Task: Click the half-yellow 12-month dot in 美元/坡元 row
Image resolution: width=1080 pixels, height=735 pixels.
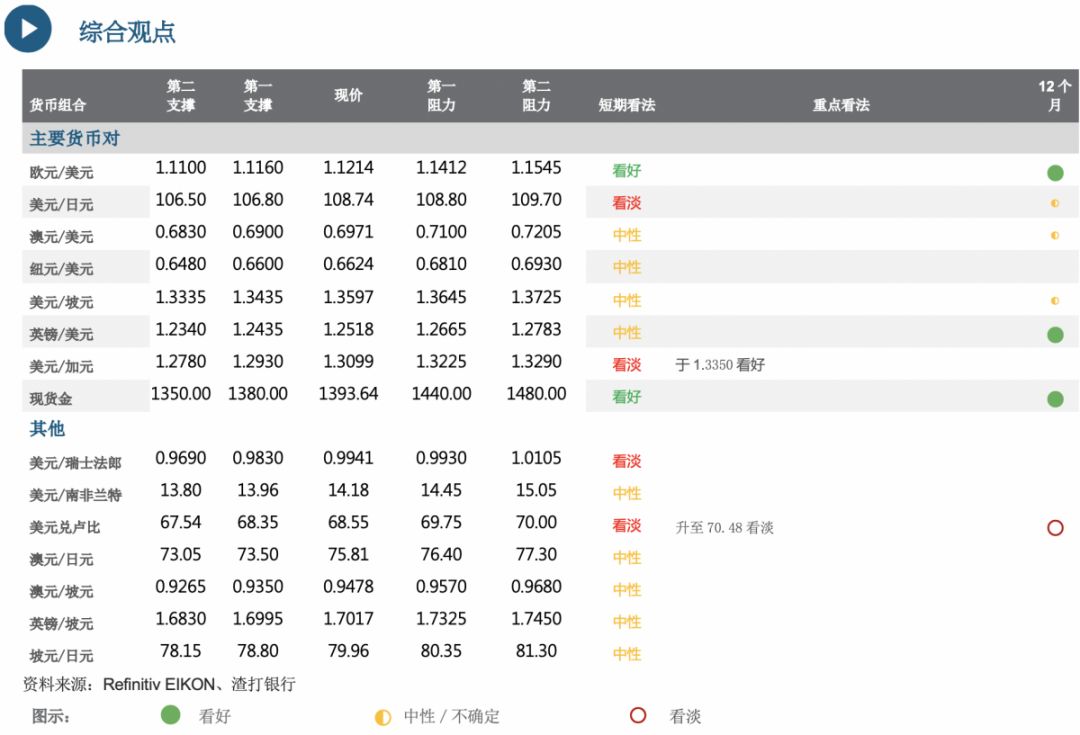Action: [x=1055, y=301]
